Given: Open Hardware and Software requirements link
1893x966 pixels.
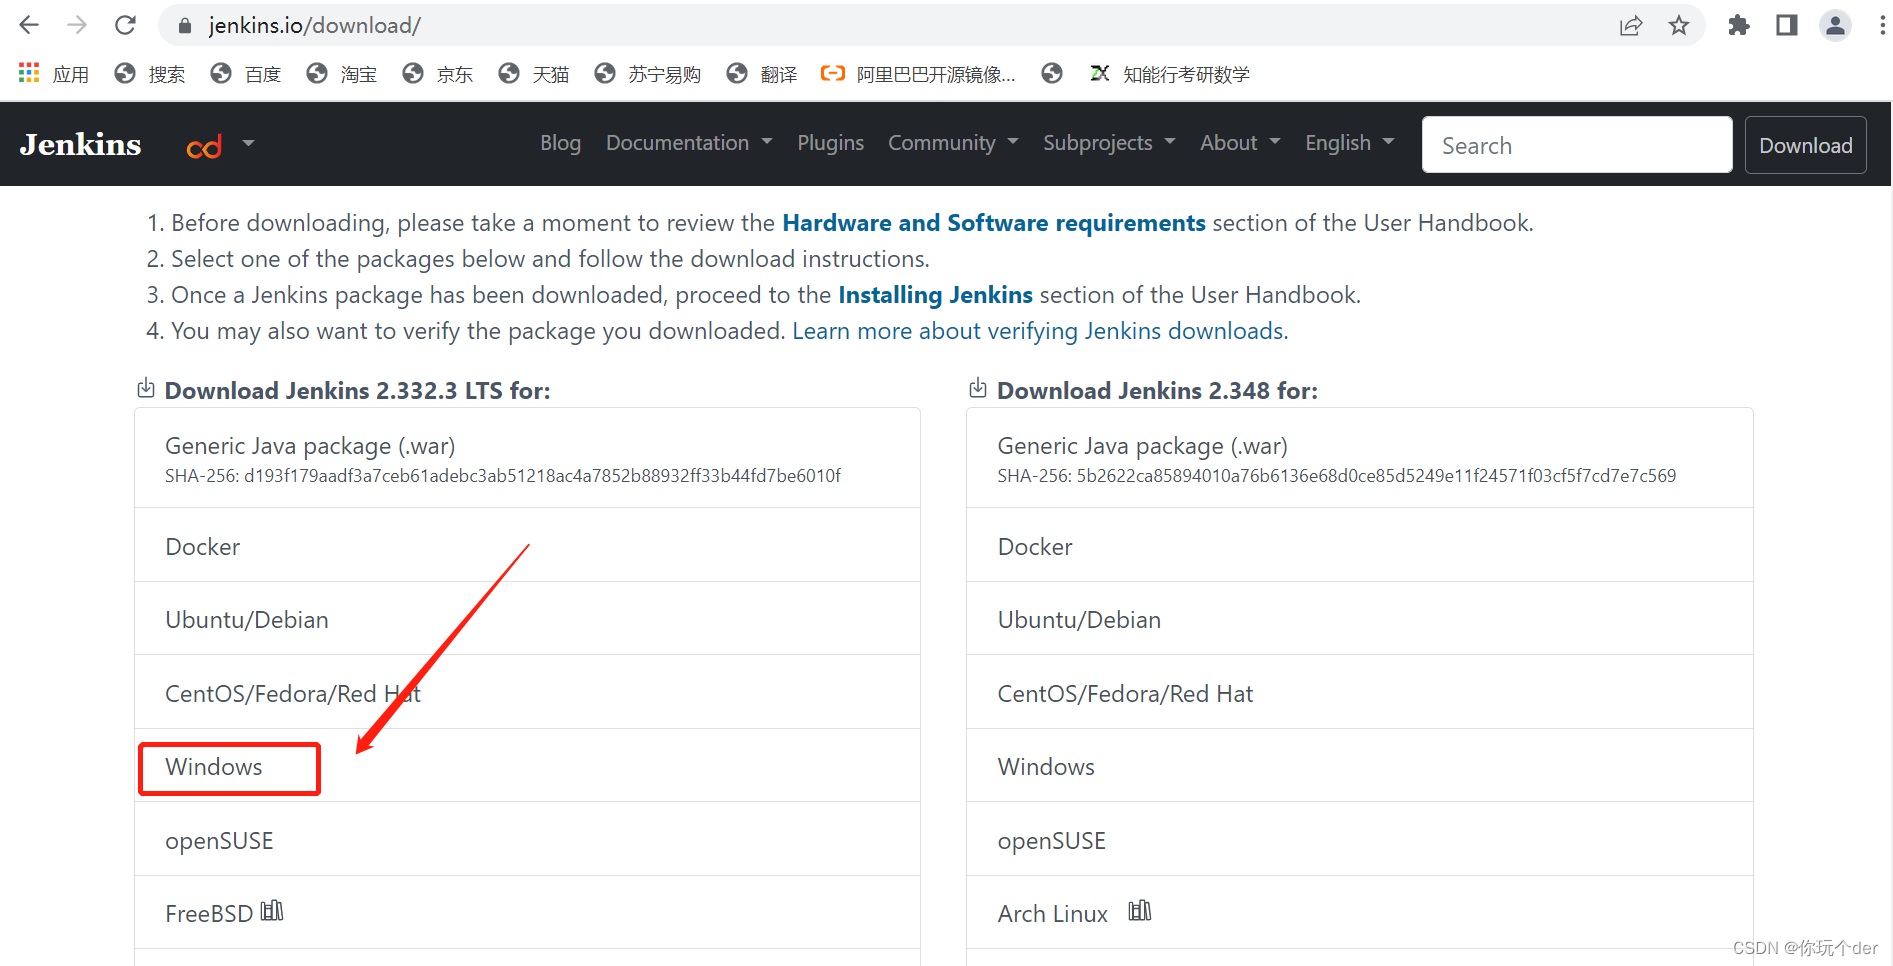Looking at the screenshot, I should [x=994, y=223].
